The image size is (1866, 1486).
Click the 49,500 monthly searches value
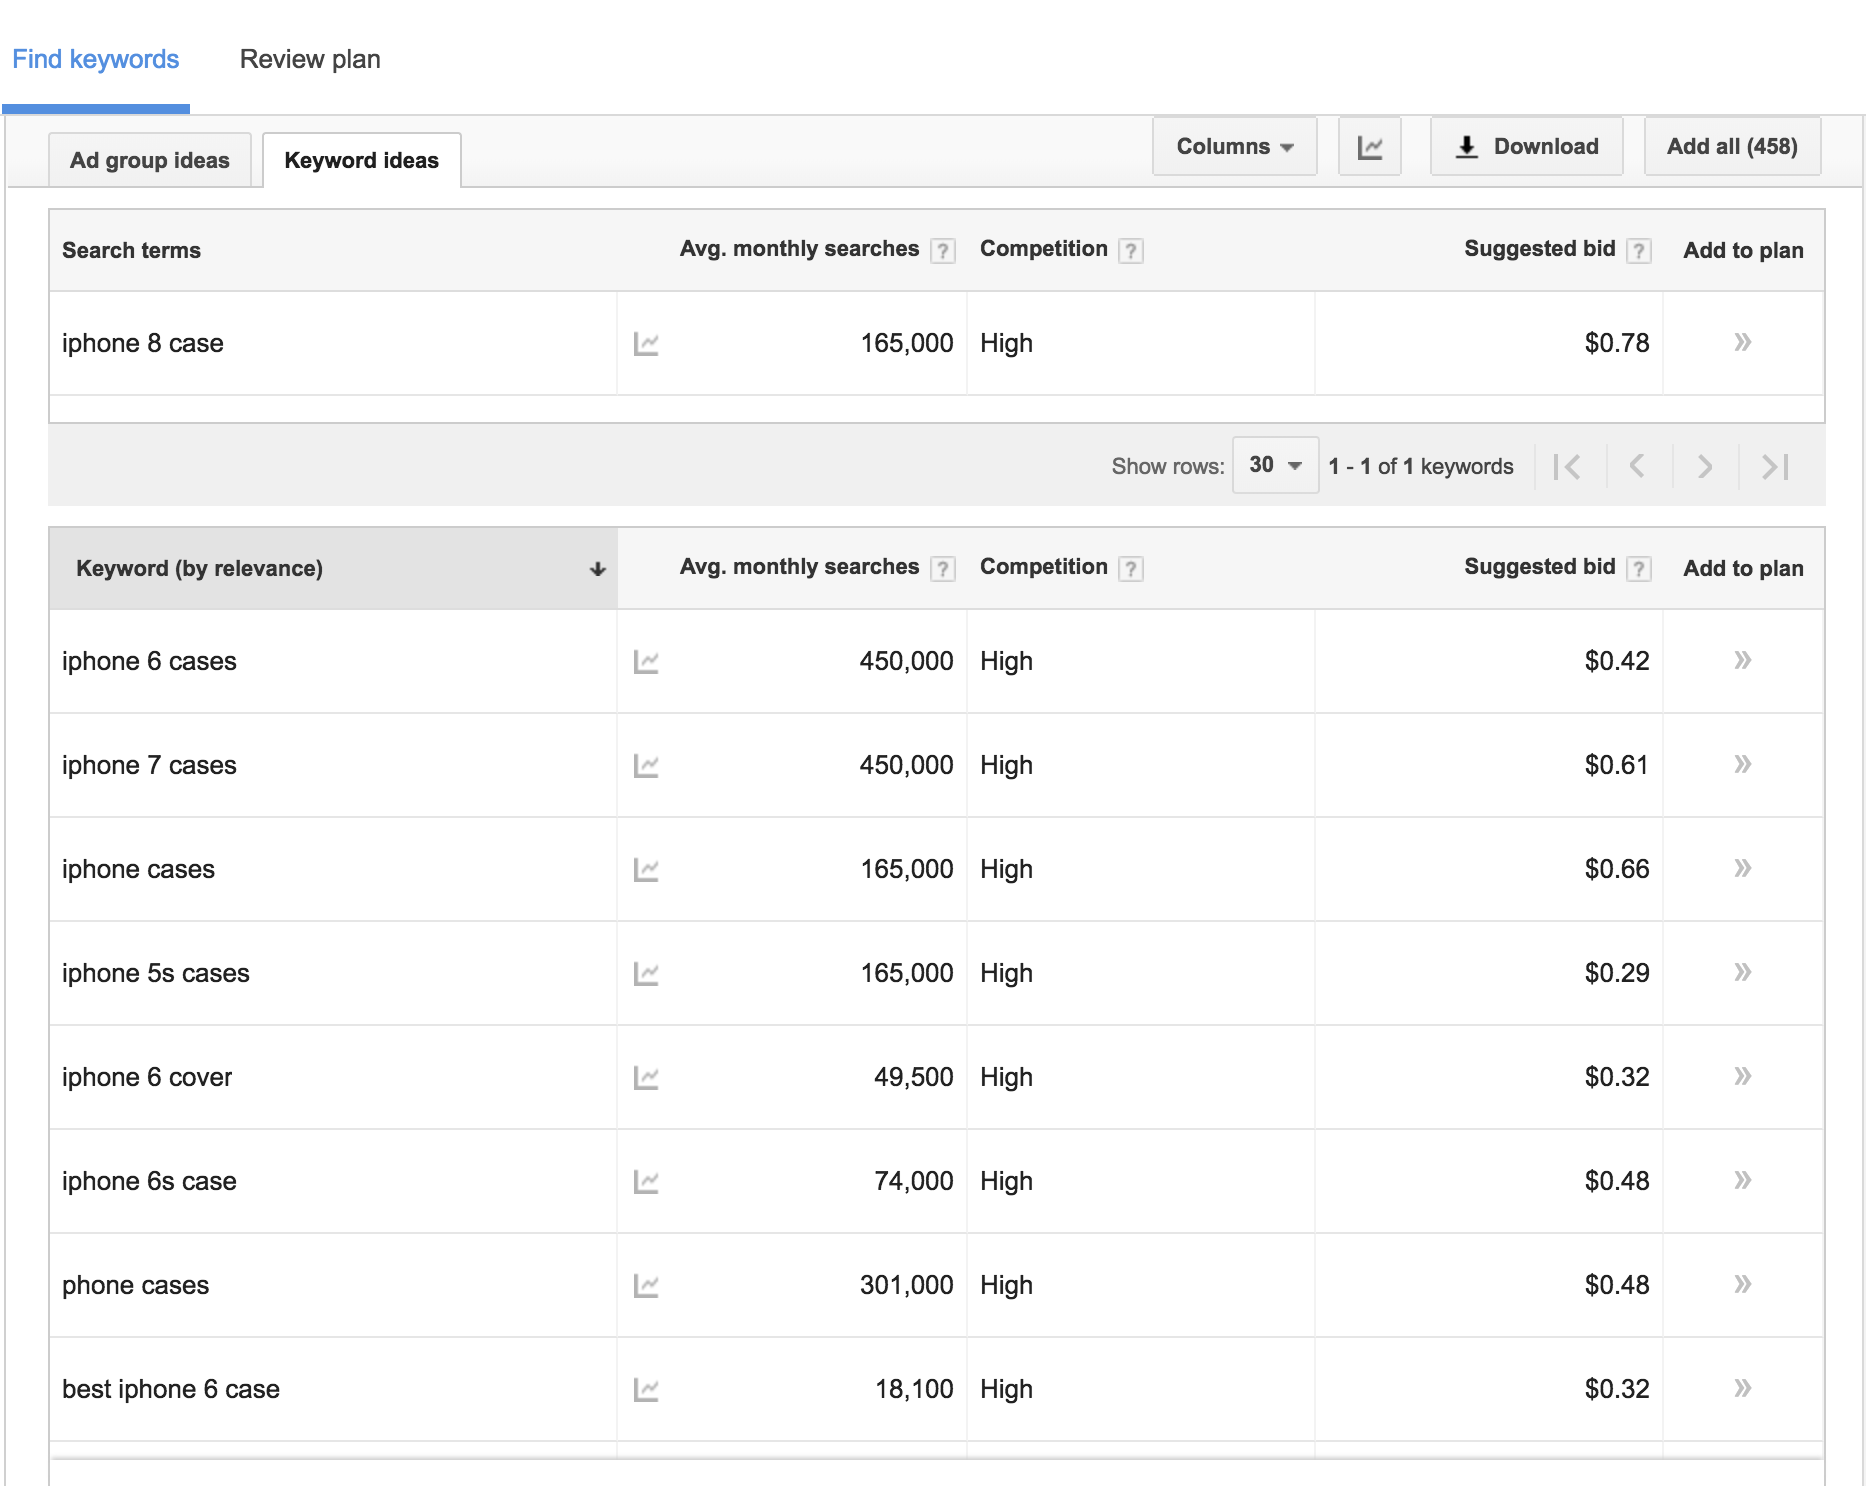[x=914, y=1078]
